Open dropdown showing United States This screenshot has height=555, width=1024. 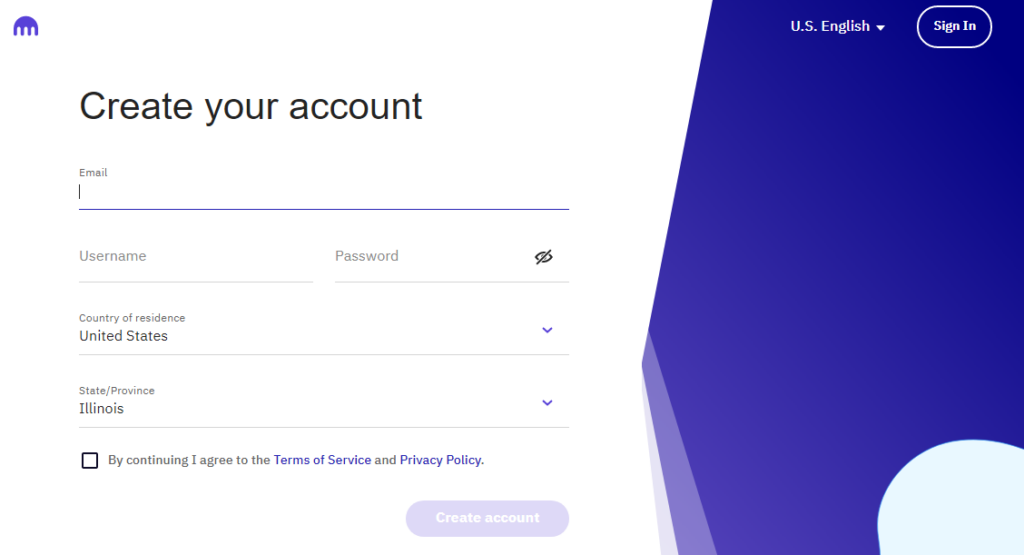300,336
